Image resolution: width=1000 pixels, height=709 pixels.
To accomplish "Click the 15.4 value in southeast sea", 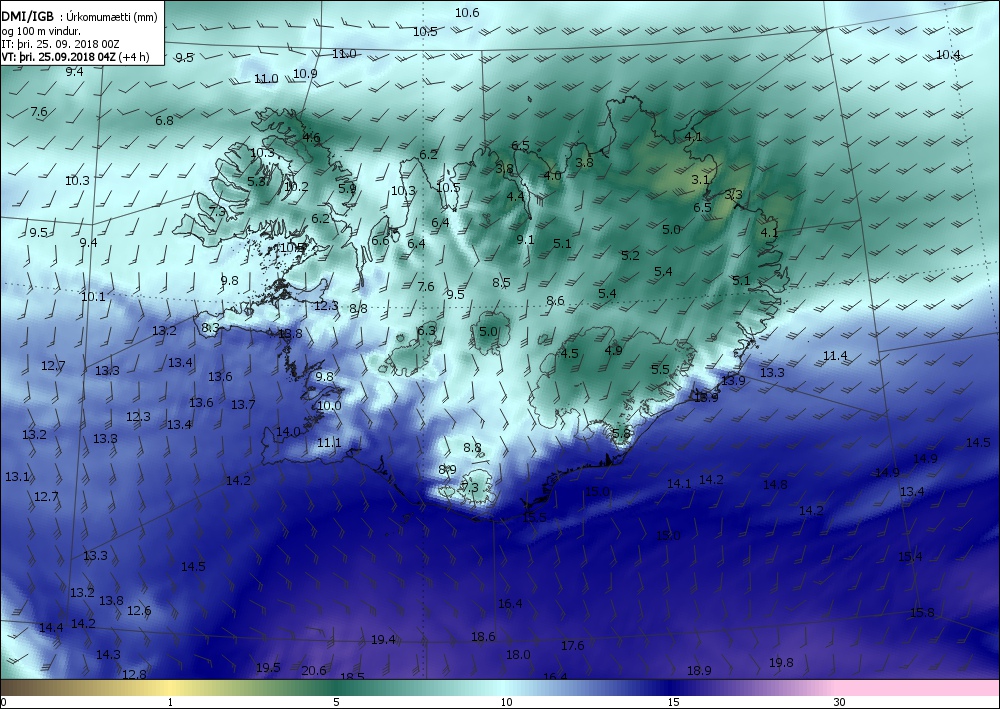I will click(x=910, y=557).
